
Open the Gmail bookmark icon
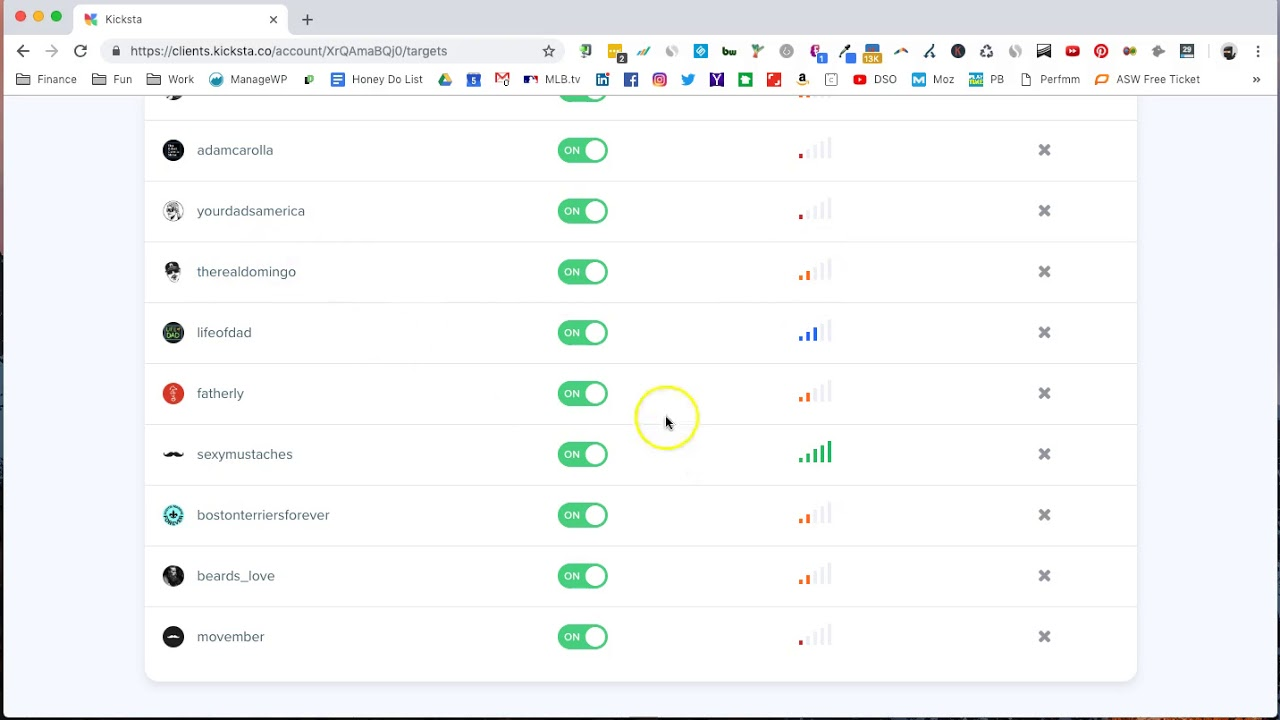click(502, 79)
